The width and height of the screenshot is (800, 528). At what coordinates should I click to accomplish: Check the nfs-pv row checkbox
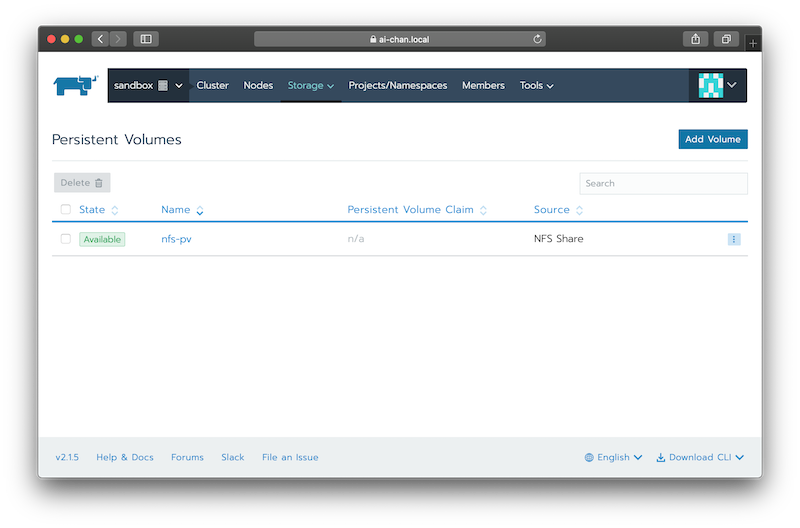tap(66, 239)
